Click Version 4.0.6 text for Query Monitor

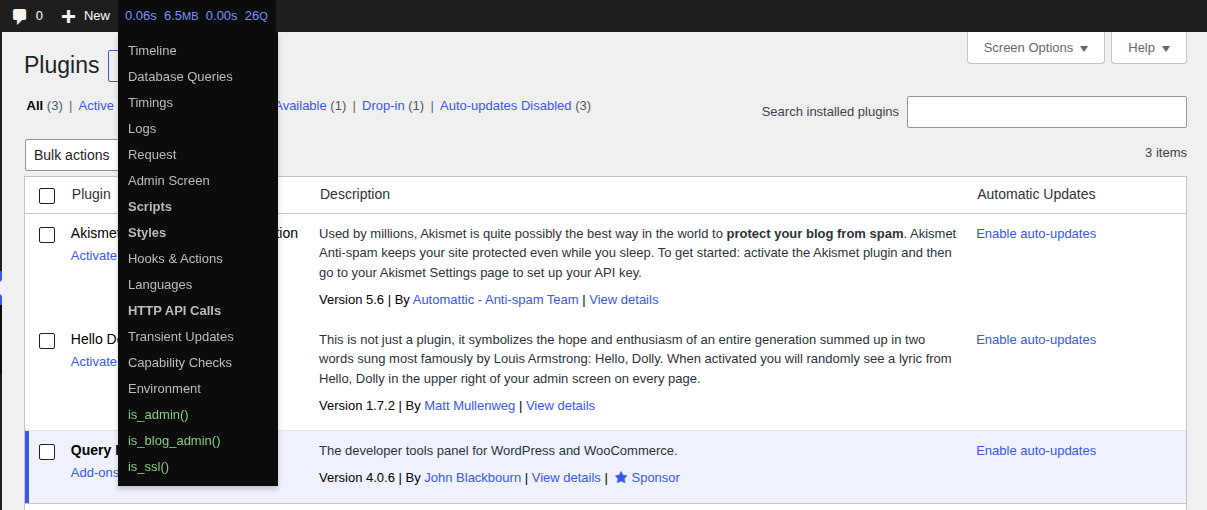tap(357, 478)
